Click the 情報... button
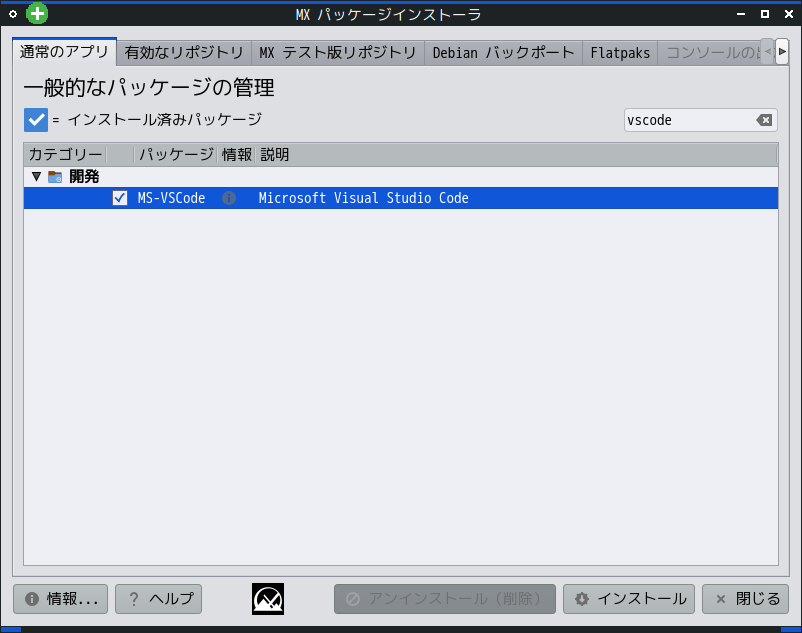Viewport: 802px width, 633px height. pyautogui.click(x=60, y=598)
